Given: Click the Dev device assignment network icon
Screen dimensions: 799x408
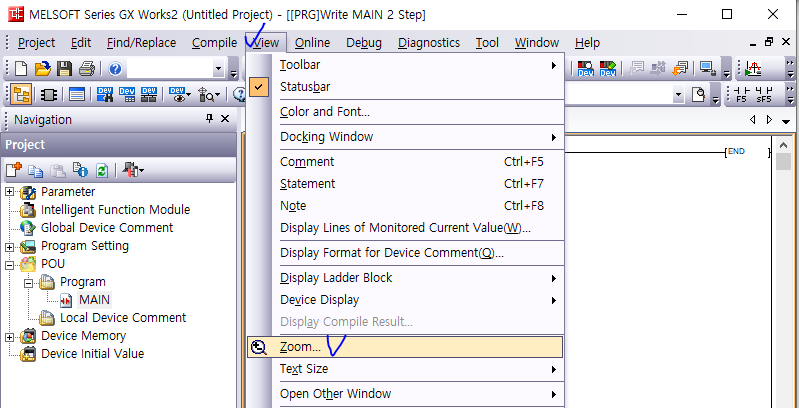Looking at the screenshot, I should point(149,94).
